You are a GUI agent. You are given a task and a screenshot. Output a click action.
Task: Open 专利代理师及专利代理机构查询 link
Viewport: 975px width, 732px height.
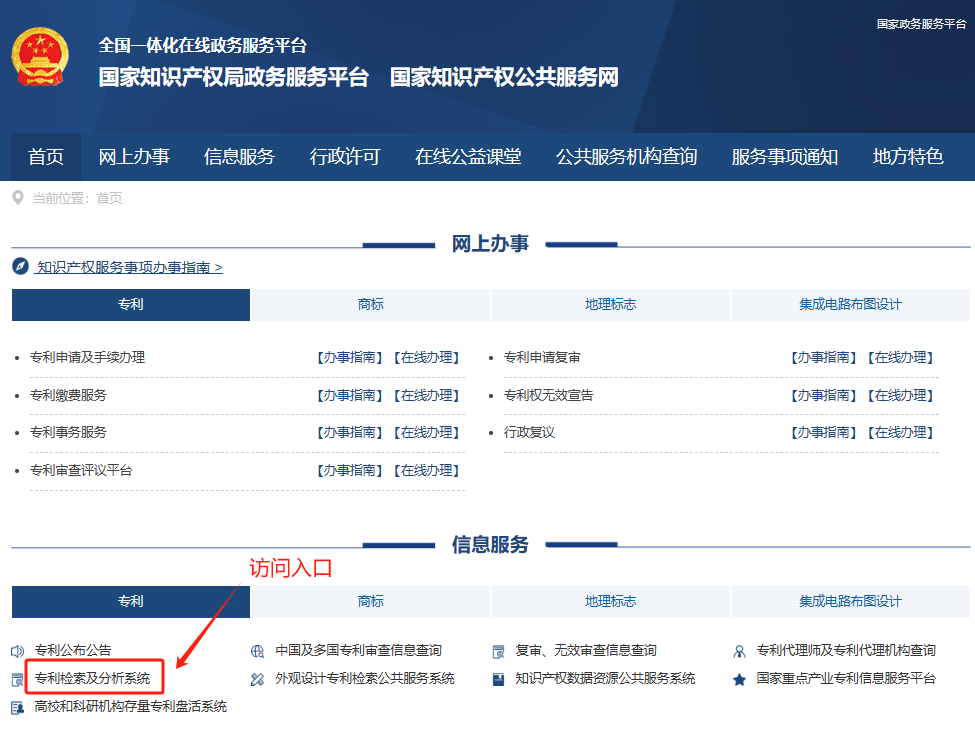tap(846, 651)
